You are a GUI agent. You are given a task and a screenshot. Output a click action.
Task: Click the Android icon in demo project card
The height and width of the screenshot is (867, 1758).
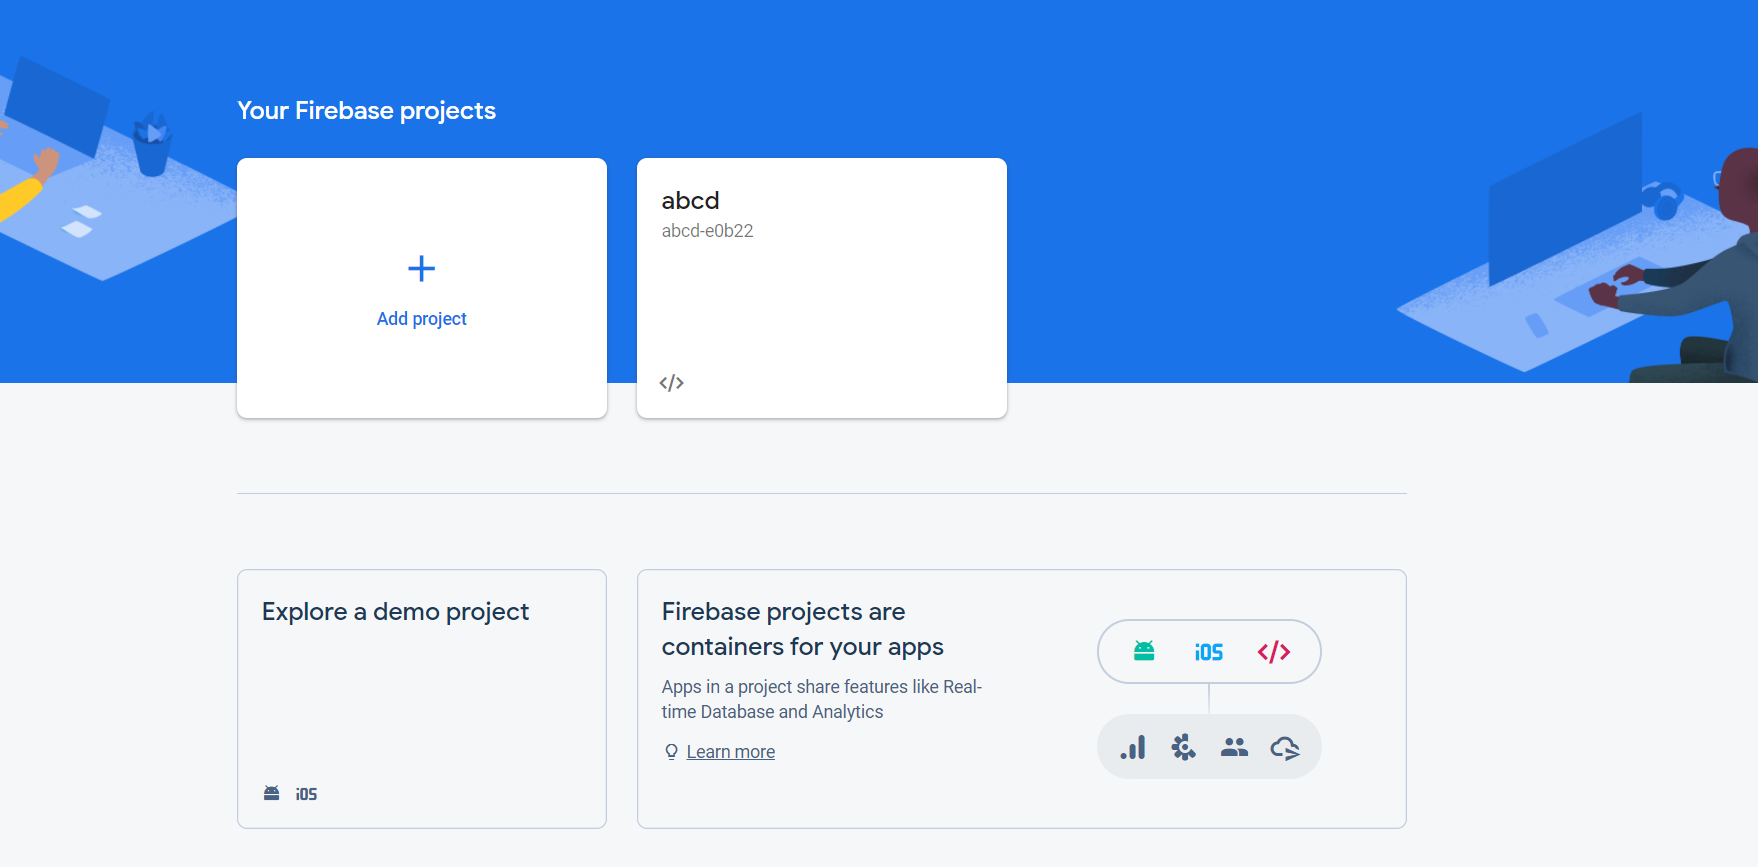pyautogui.click(x=271, y=793)
